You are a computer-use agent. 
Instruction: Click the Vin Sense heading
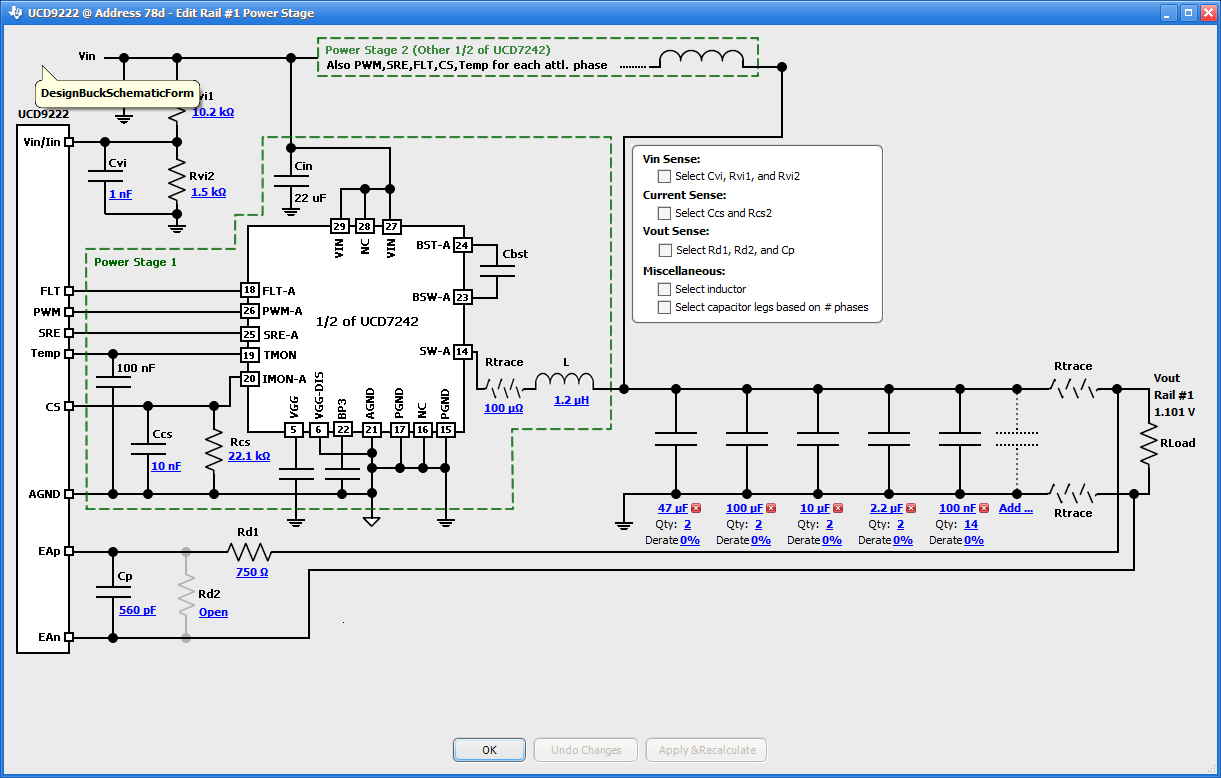pyautogui.click(x=671, y=159)
